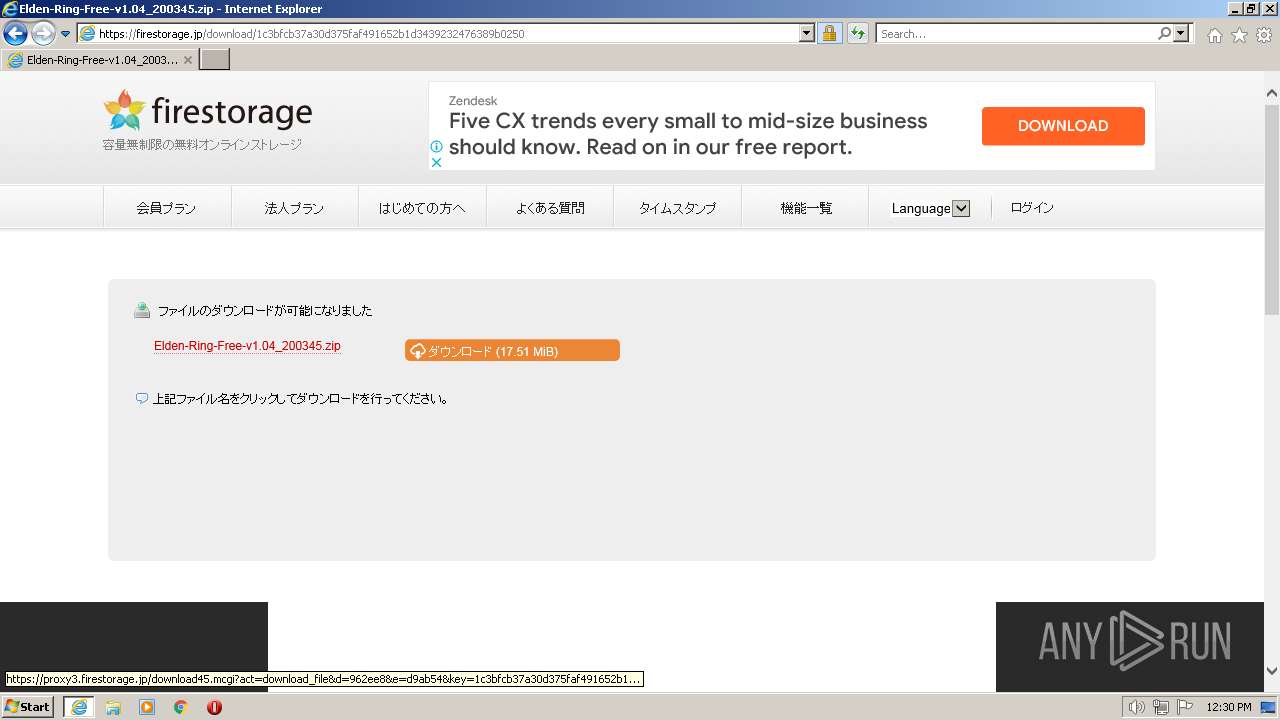
Task: Open the はじめての方へ menu item
Action: [x=422, y=208]
